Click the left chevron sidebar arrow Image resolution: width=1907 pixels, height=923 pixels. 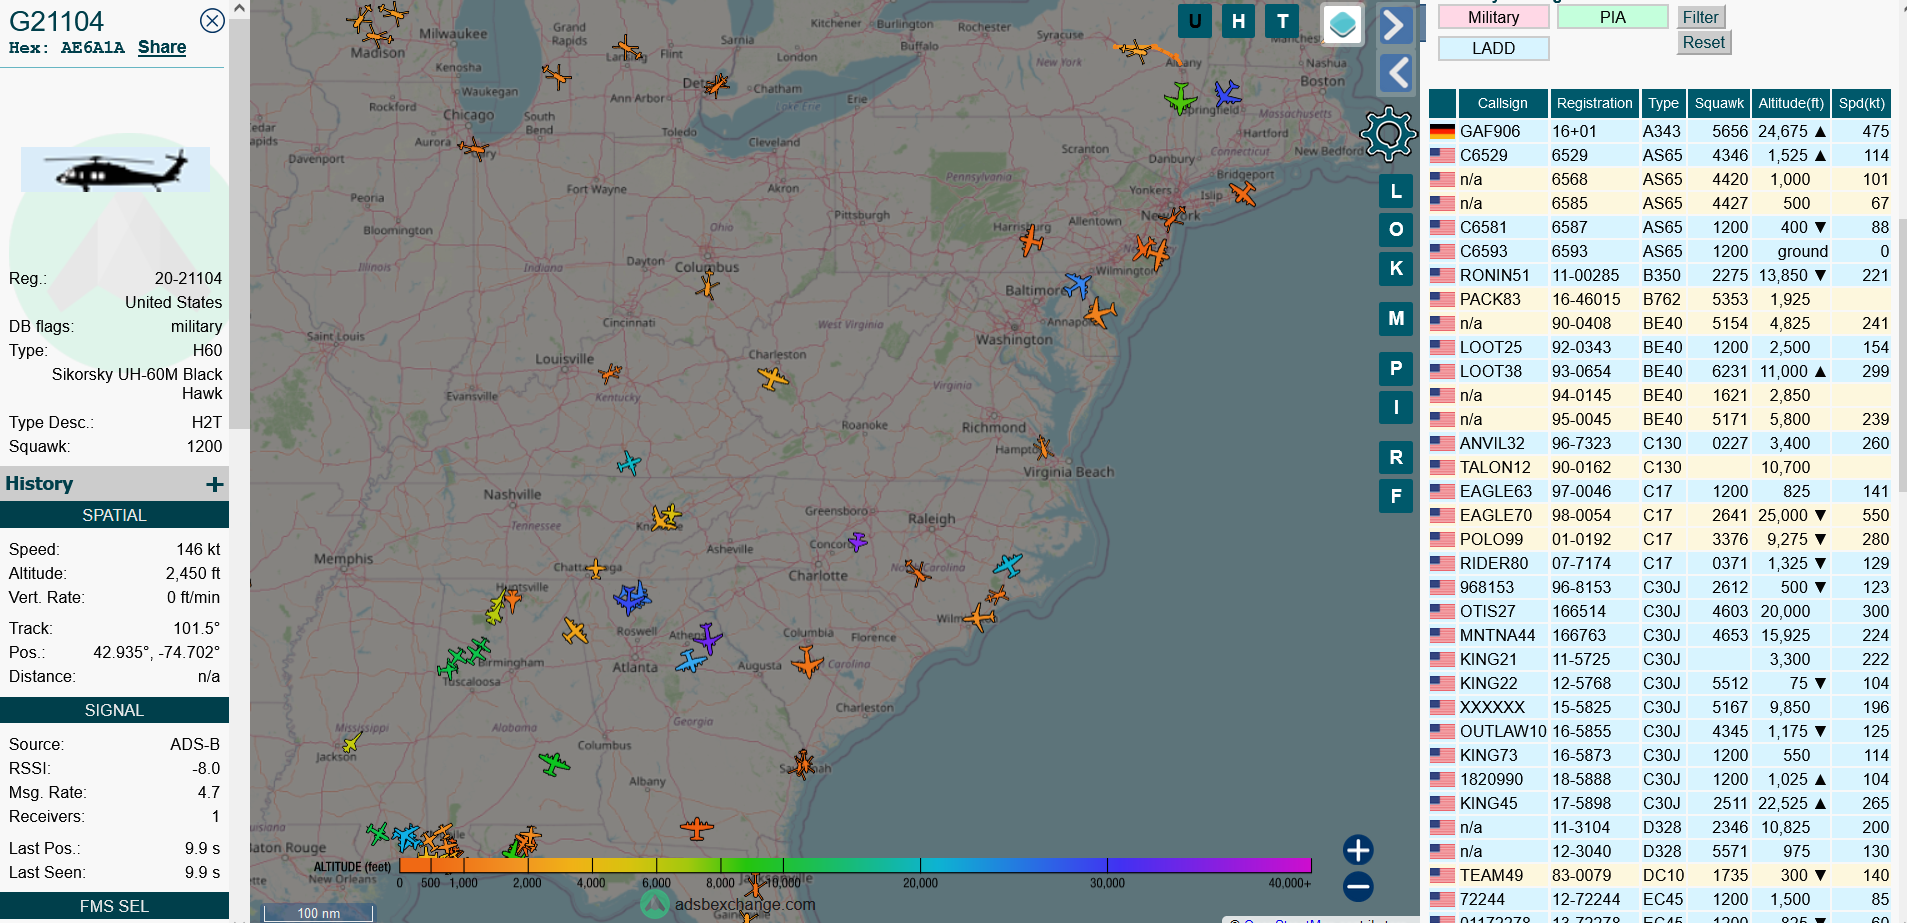1395,73
